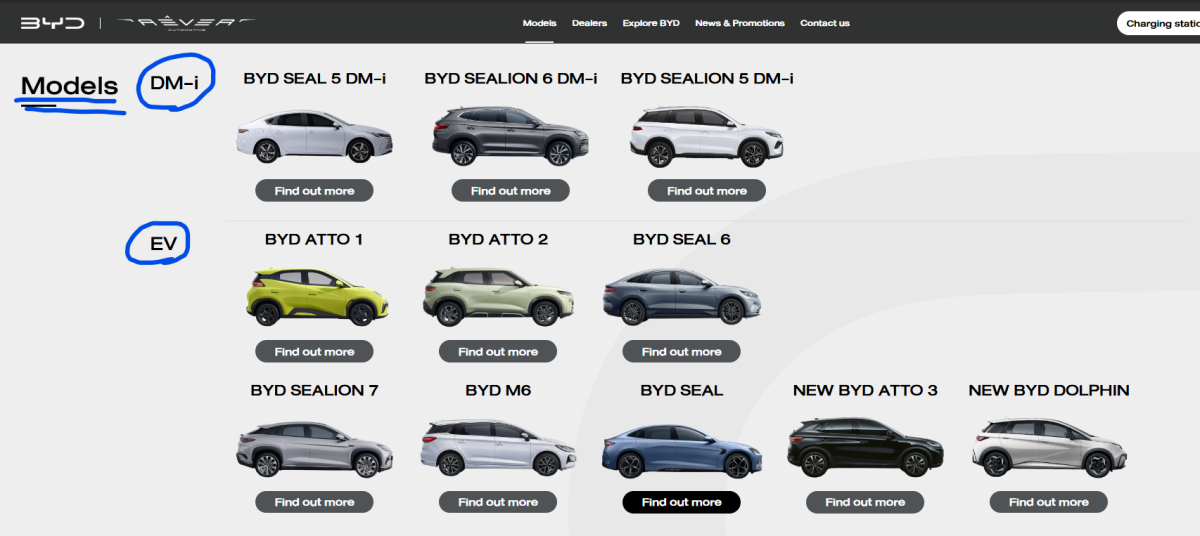Click Find out more under BYD Sealion 5 DM-i
The width and height of the screenshot is (1200, 536).
[706, 190]
